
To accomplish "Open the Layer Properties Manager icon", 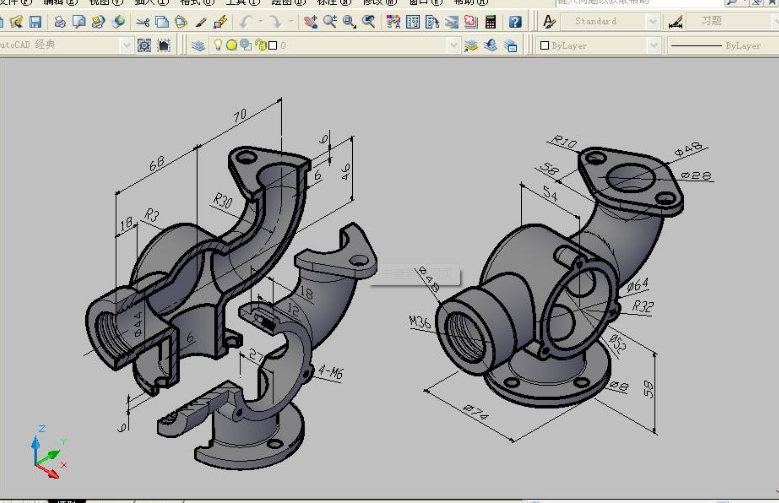I will point(198,45).
